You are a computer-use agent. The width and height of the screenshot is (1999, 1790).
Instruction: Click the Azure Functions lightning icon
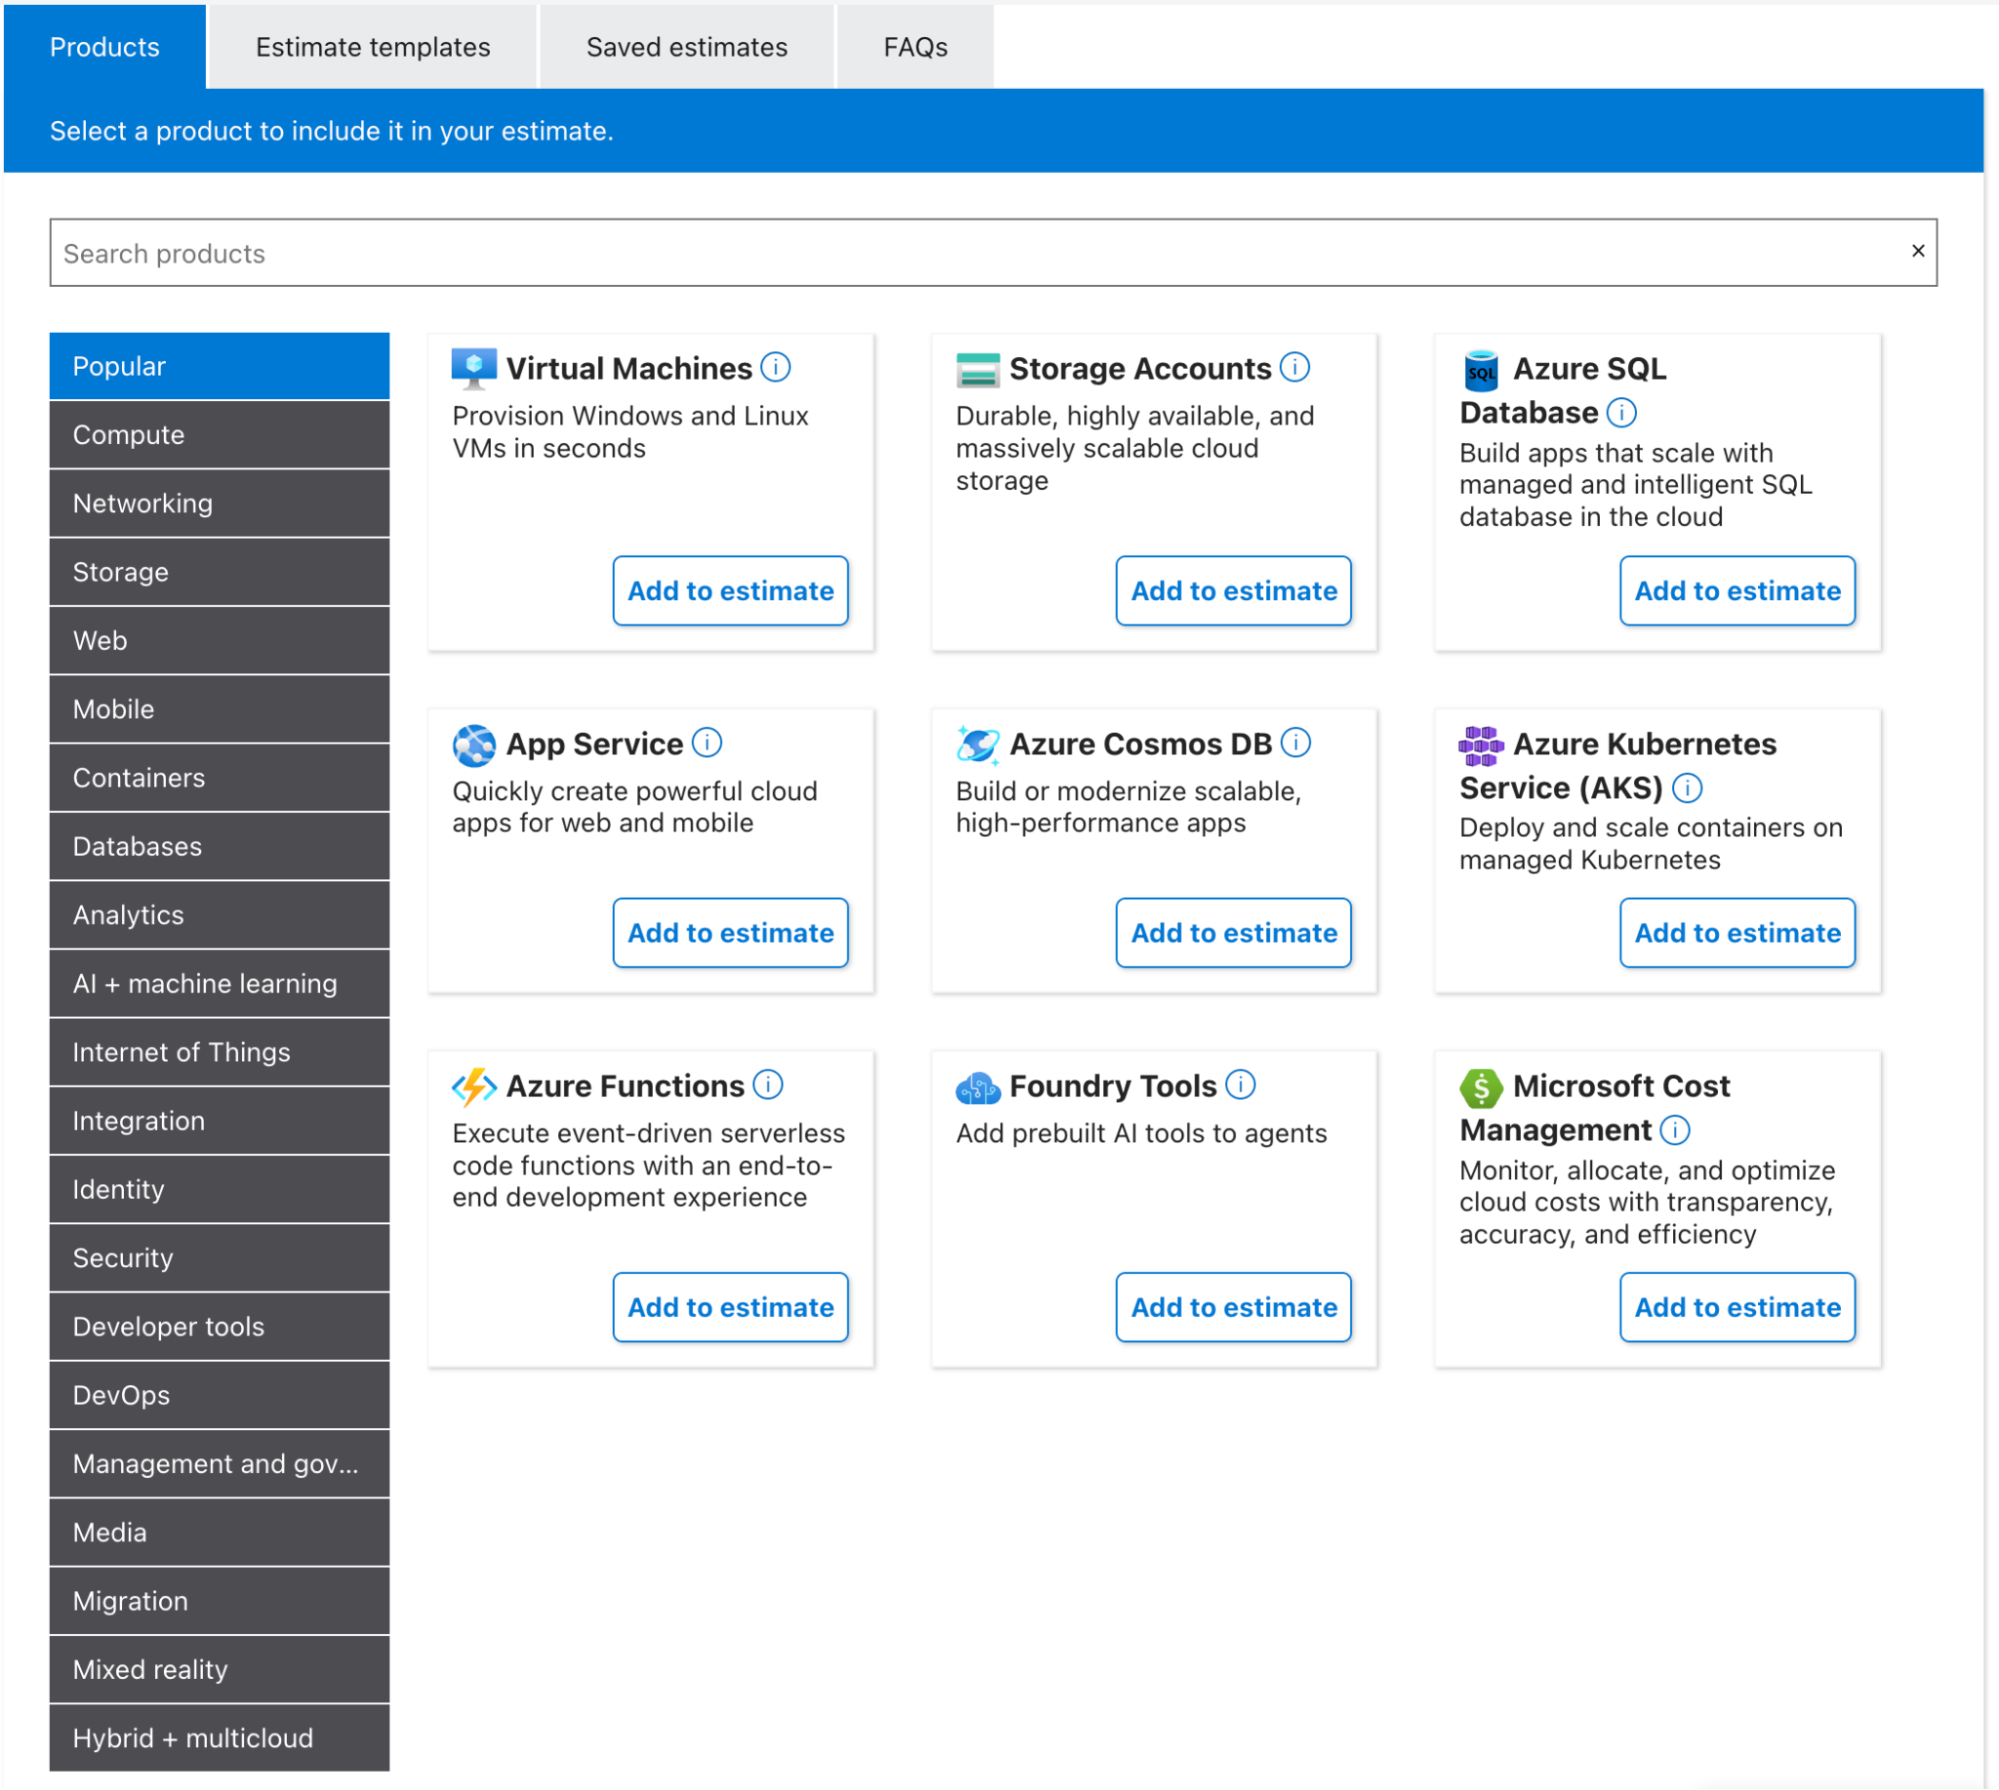tap(474, 1086)
